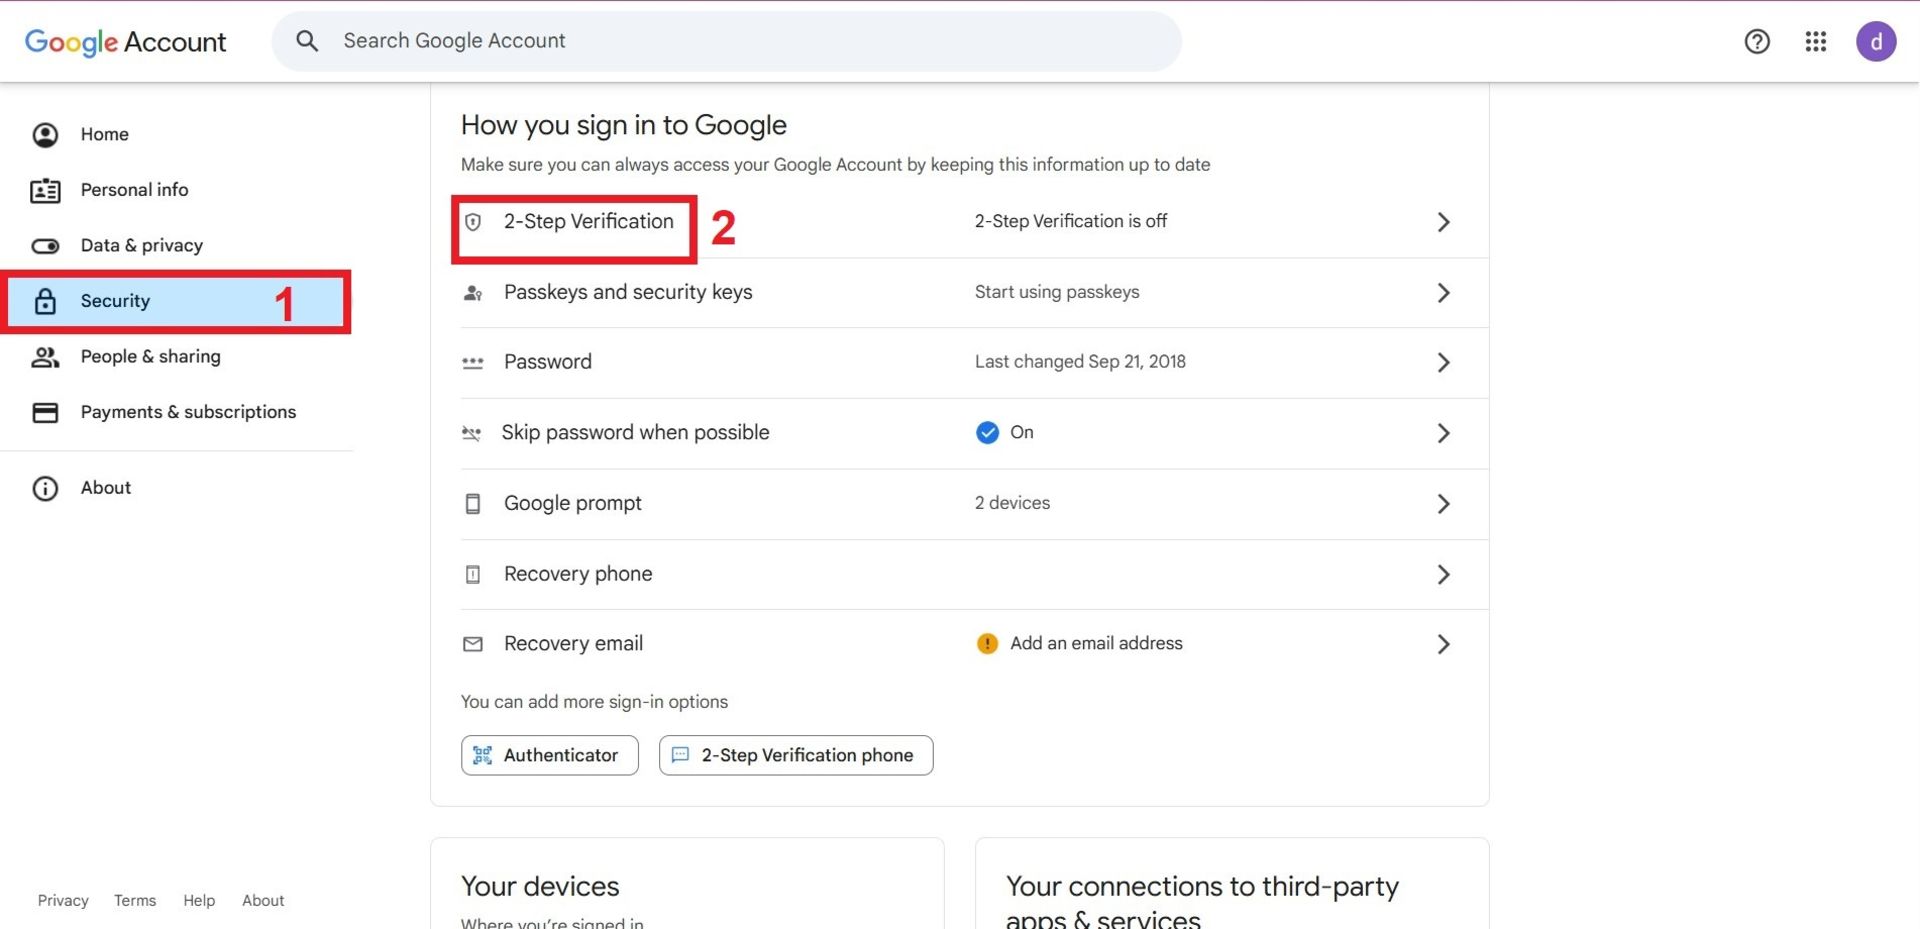The image size is (1920, 929).
Task: Open the 2-Step Verification label
Action: coord(589,221)
